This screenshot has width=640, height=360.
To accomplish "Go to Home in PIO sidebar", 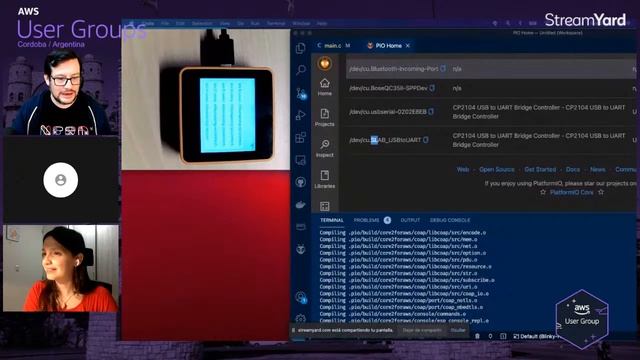I will tap(325, 87).
